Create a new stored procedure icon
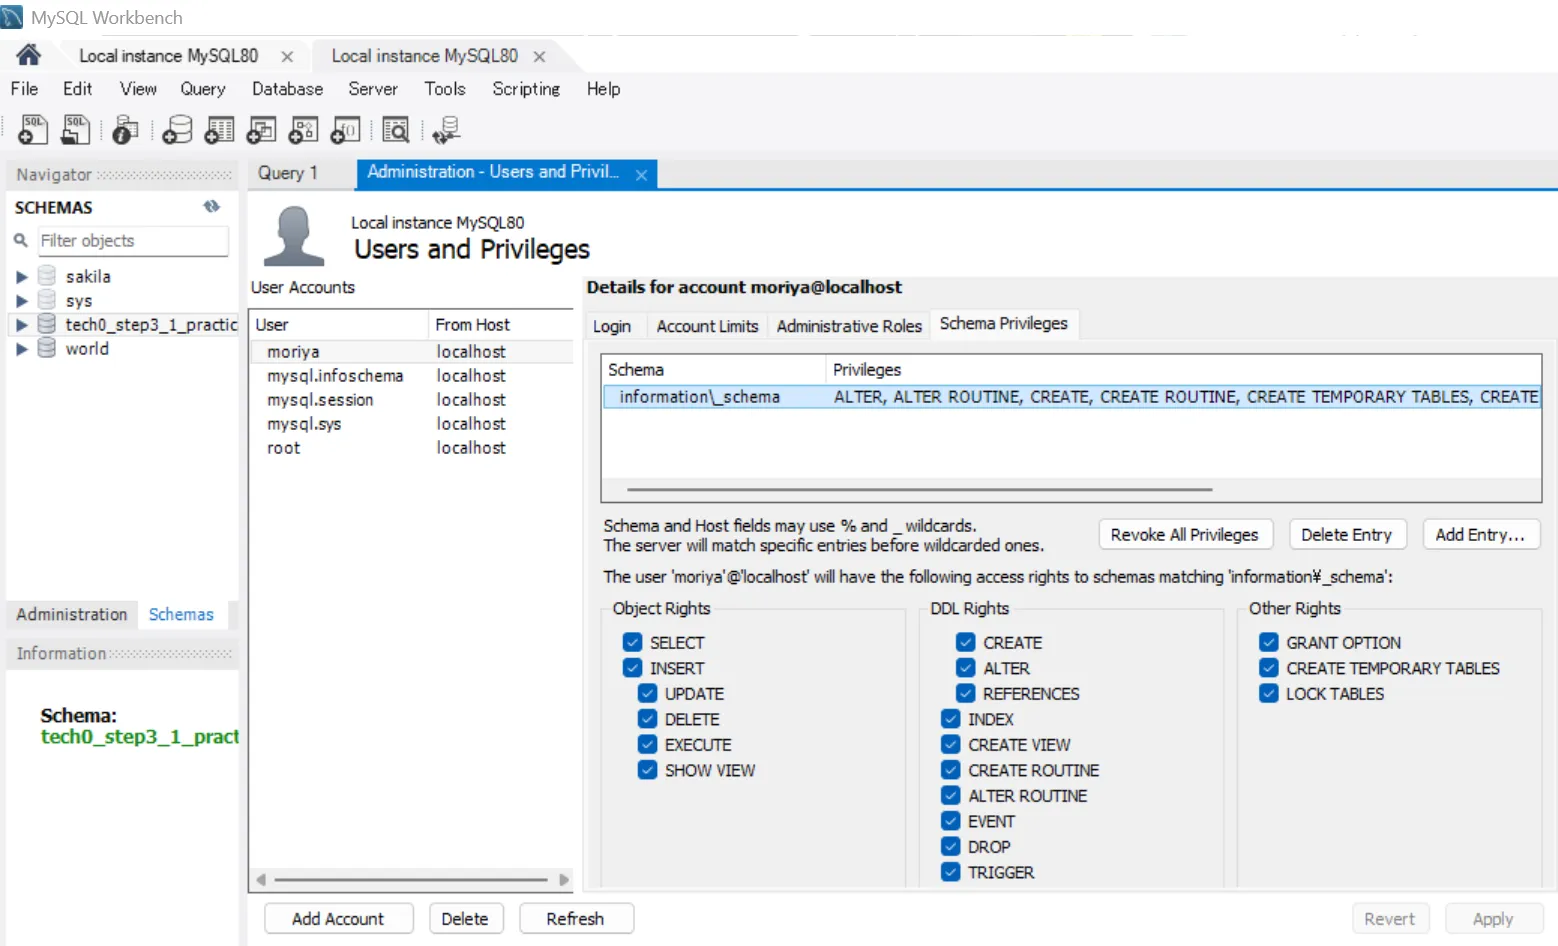The height and width of the screenshot is (946, 1558). 303,129
